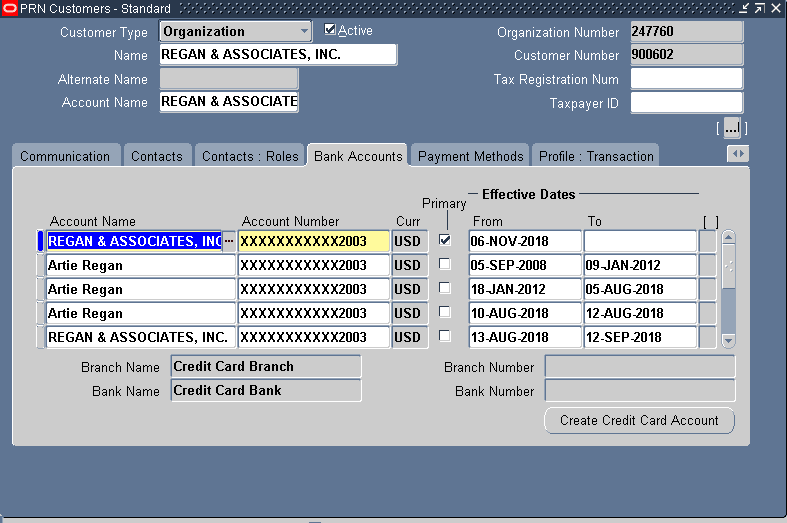This screenshot has height=523, width=787.
Task: Go to the Communication tab
Action: pos(65,156)
